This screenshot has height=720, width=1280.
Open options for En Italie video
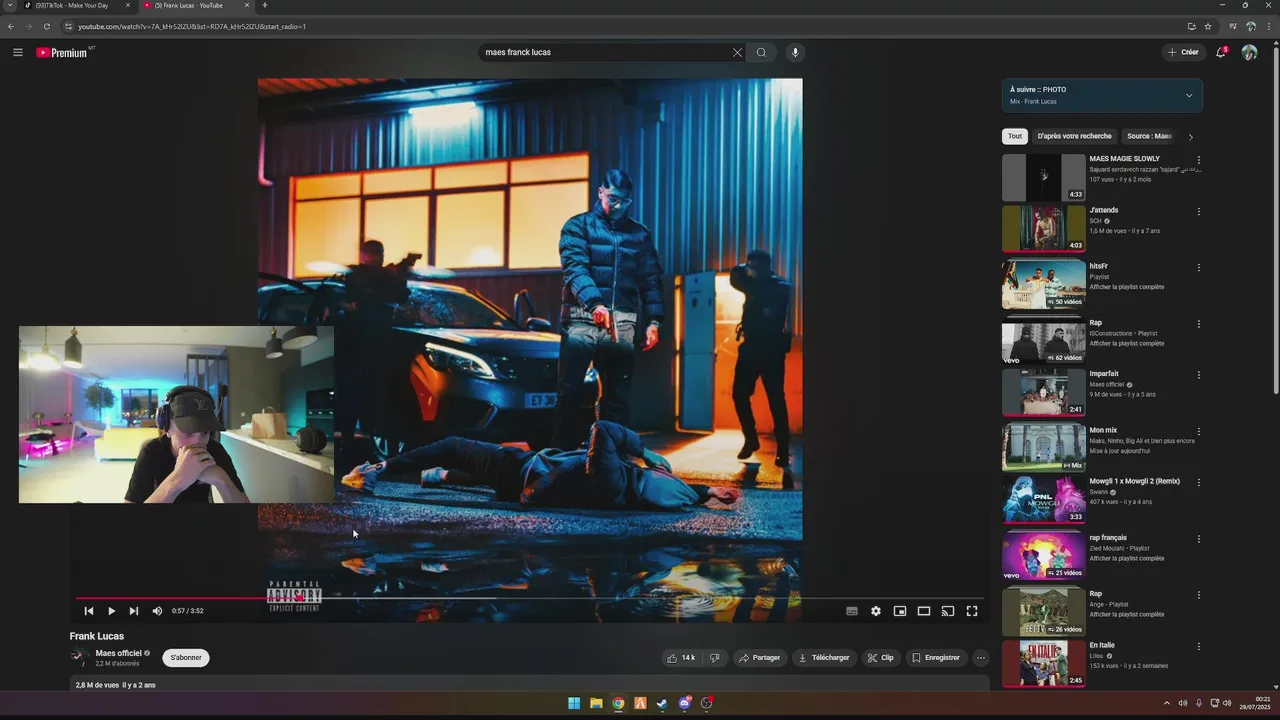pos(1199,647)
